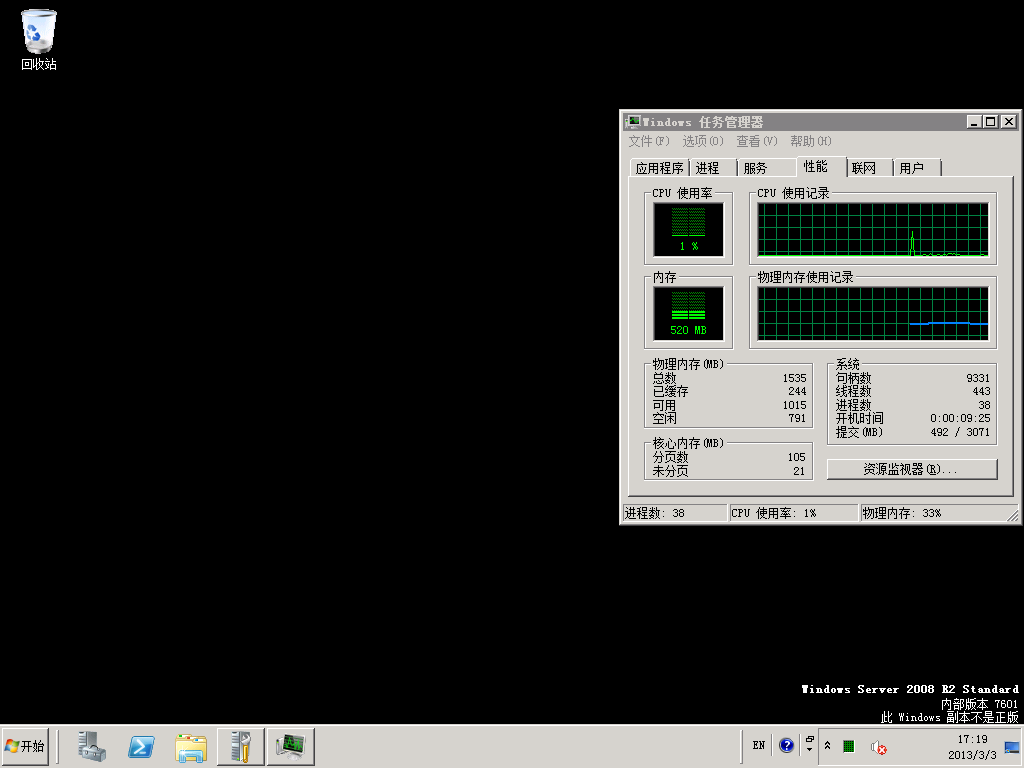Switch to the 服务 tab
This screenshot has height=768, width=1024.
click(766, 168)
